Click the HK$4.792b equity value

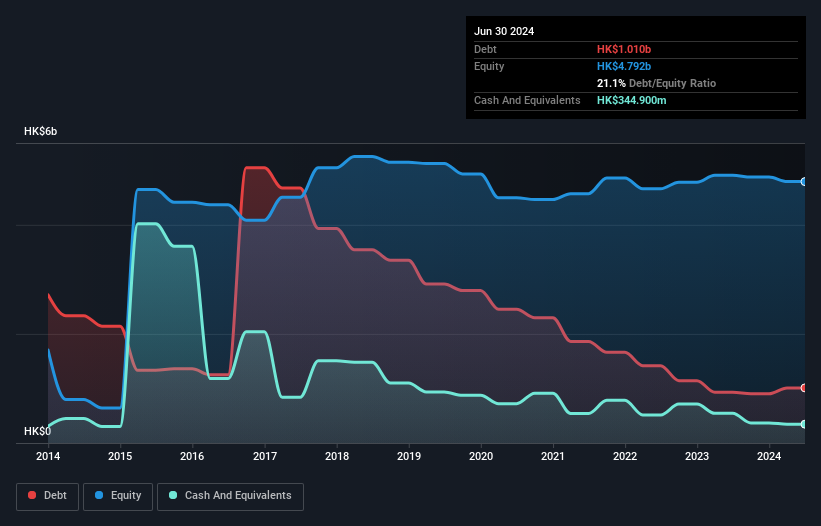click(624, 66)
